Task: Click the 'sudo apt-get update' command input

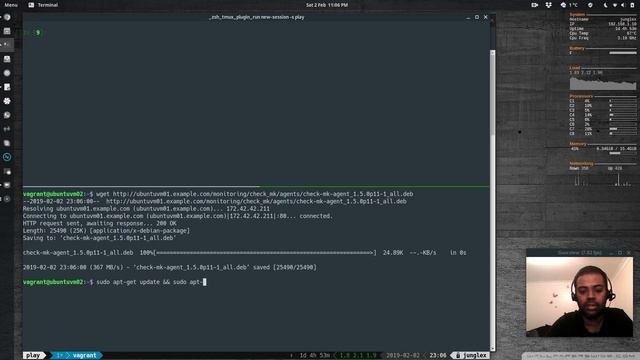Action: pos(149,282)
